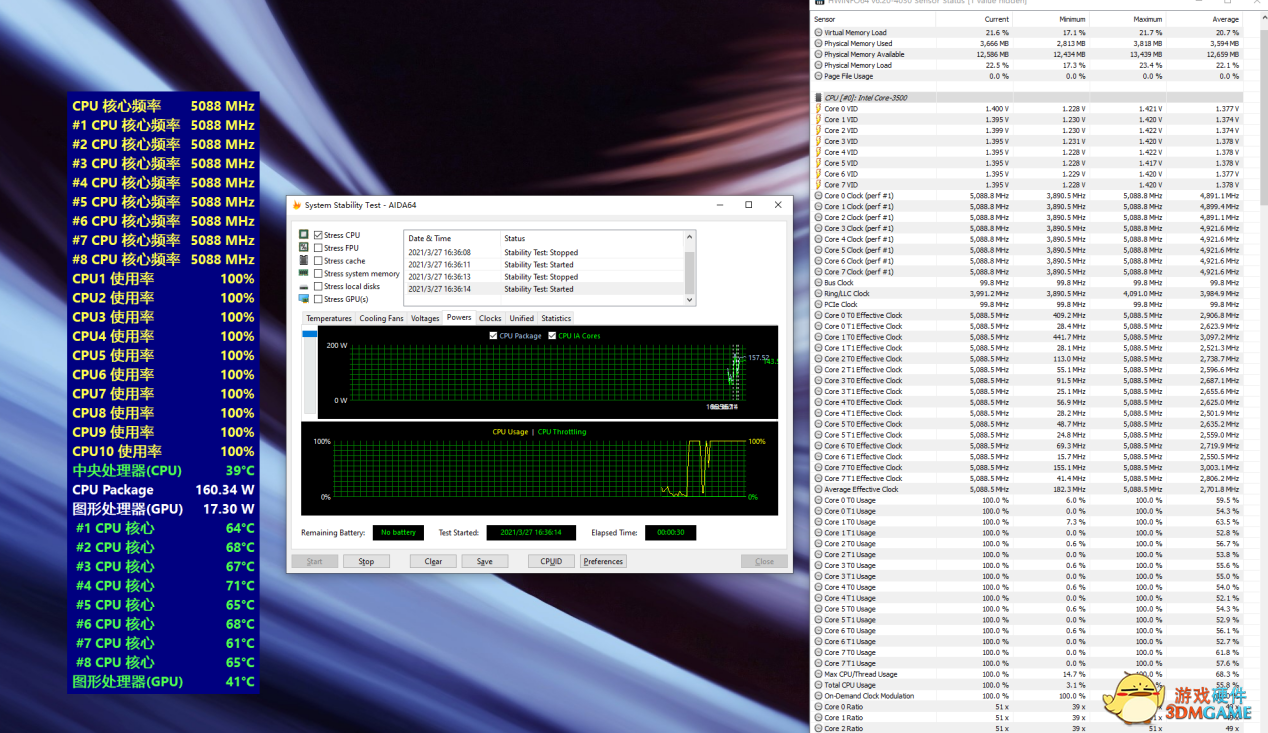1268x733 pixels.
Task: Click the Status column header in the log
Action: (592, 238)
